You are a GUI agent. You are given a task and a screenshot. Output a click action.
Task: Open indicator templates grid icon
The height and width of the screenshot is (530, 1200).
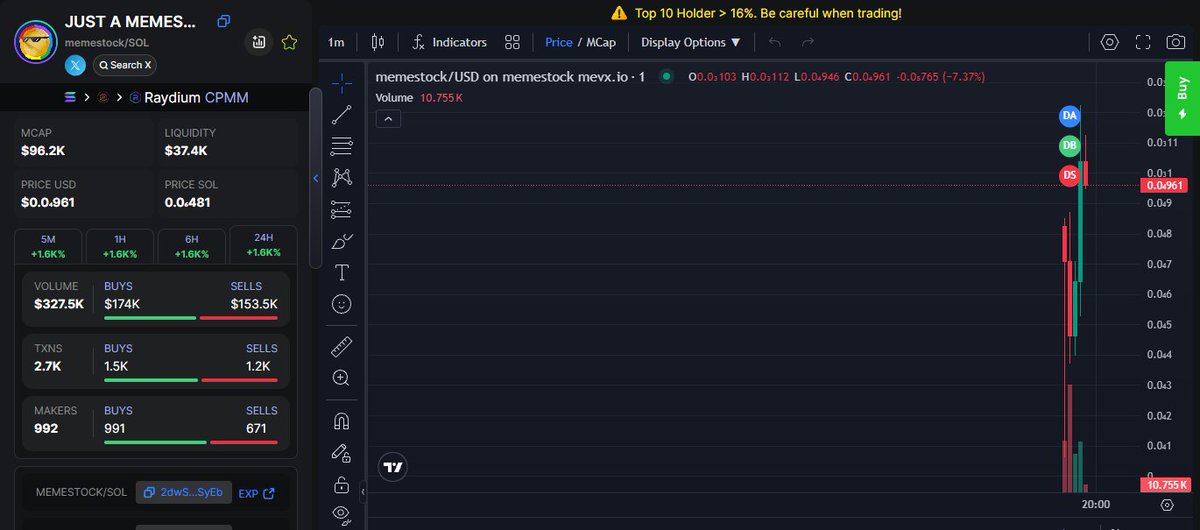[513, 42]
